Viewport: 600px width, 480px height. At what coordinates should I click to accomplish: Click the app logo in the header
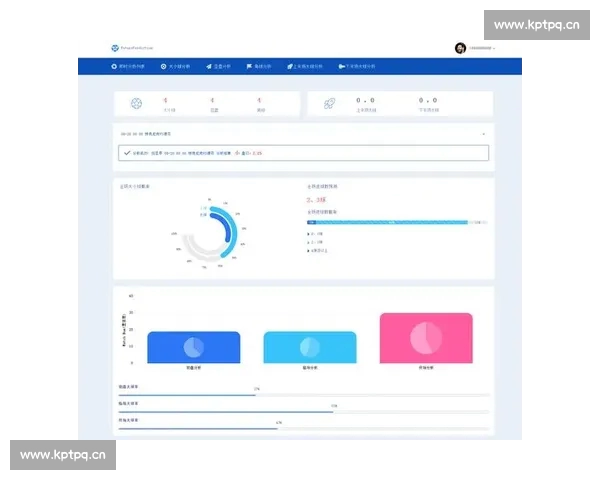click(115, 47)
